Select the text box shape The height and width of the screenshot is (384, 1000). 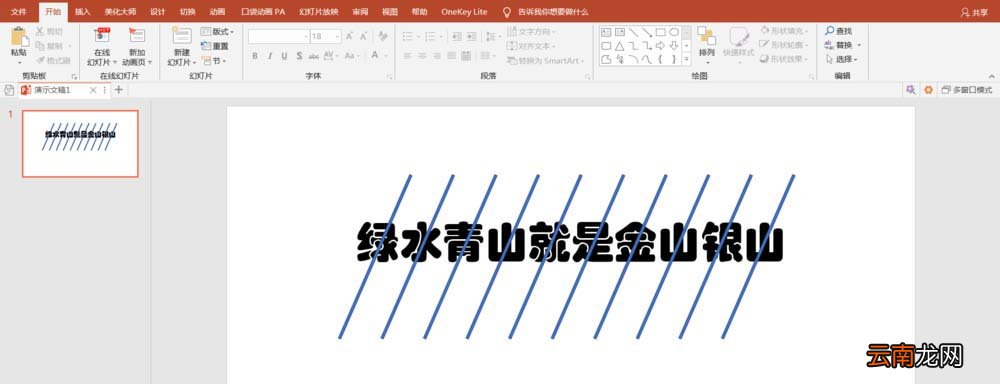(x=606, y=32)
